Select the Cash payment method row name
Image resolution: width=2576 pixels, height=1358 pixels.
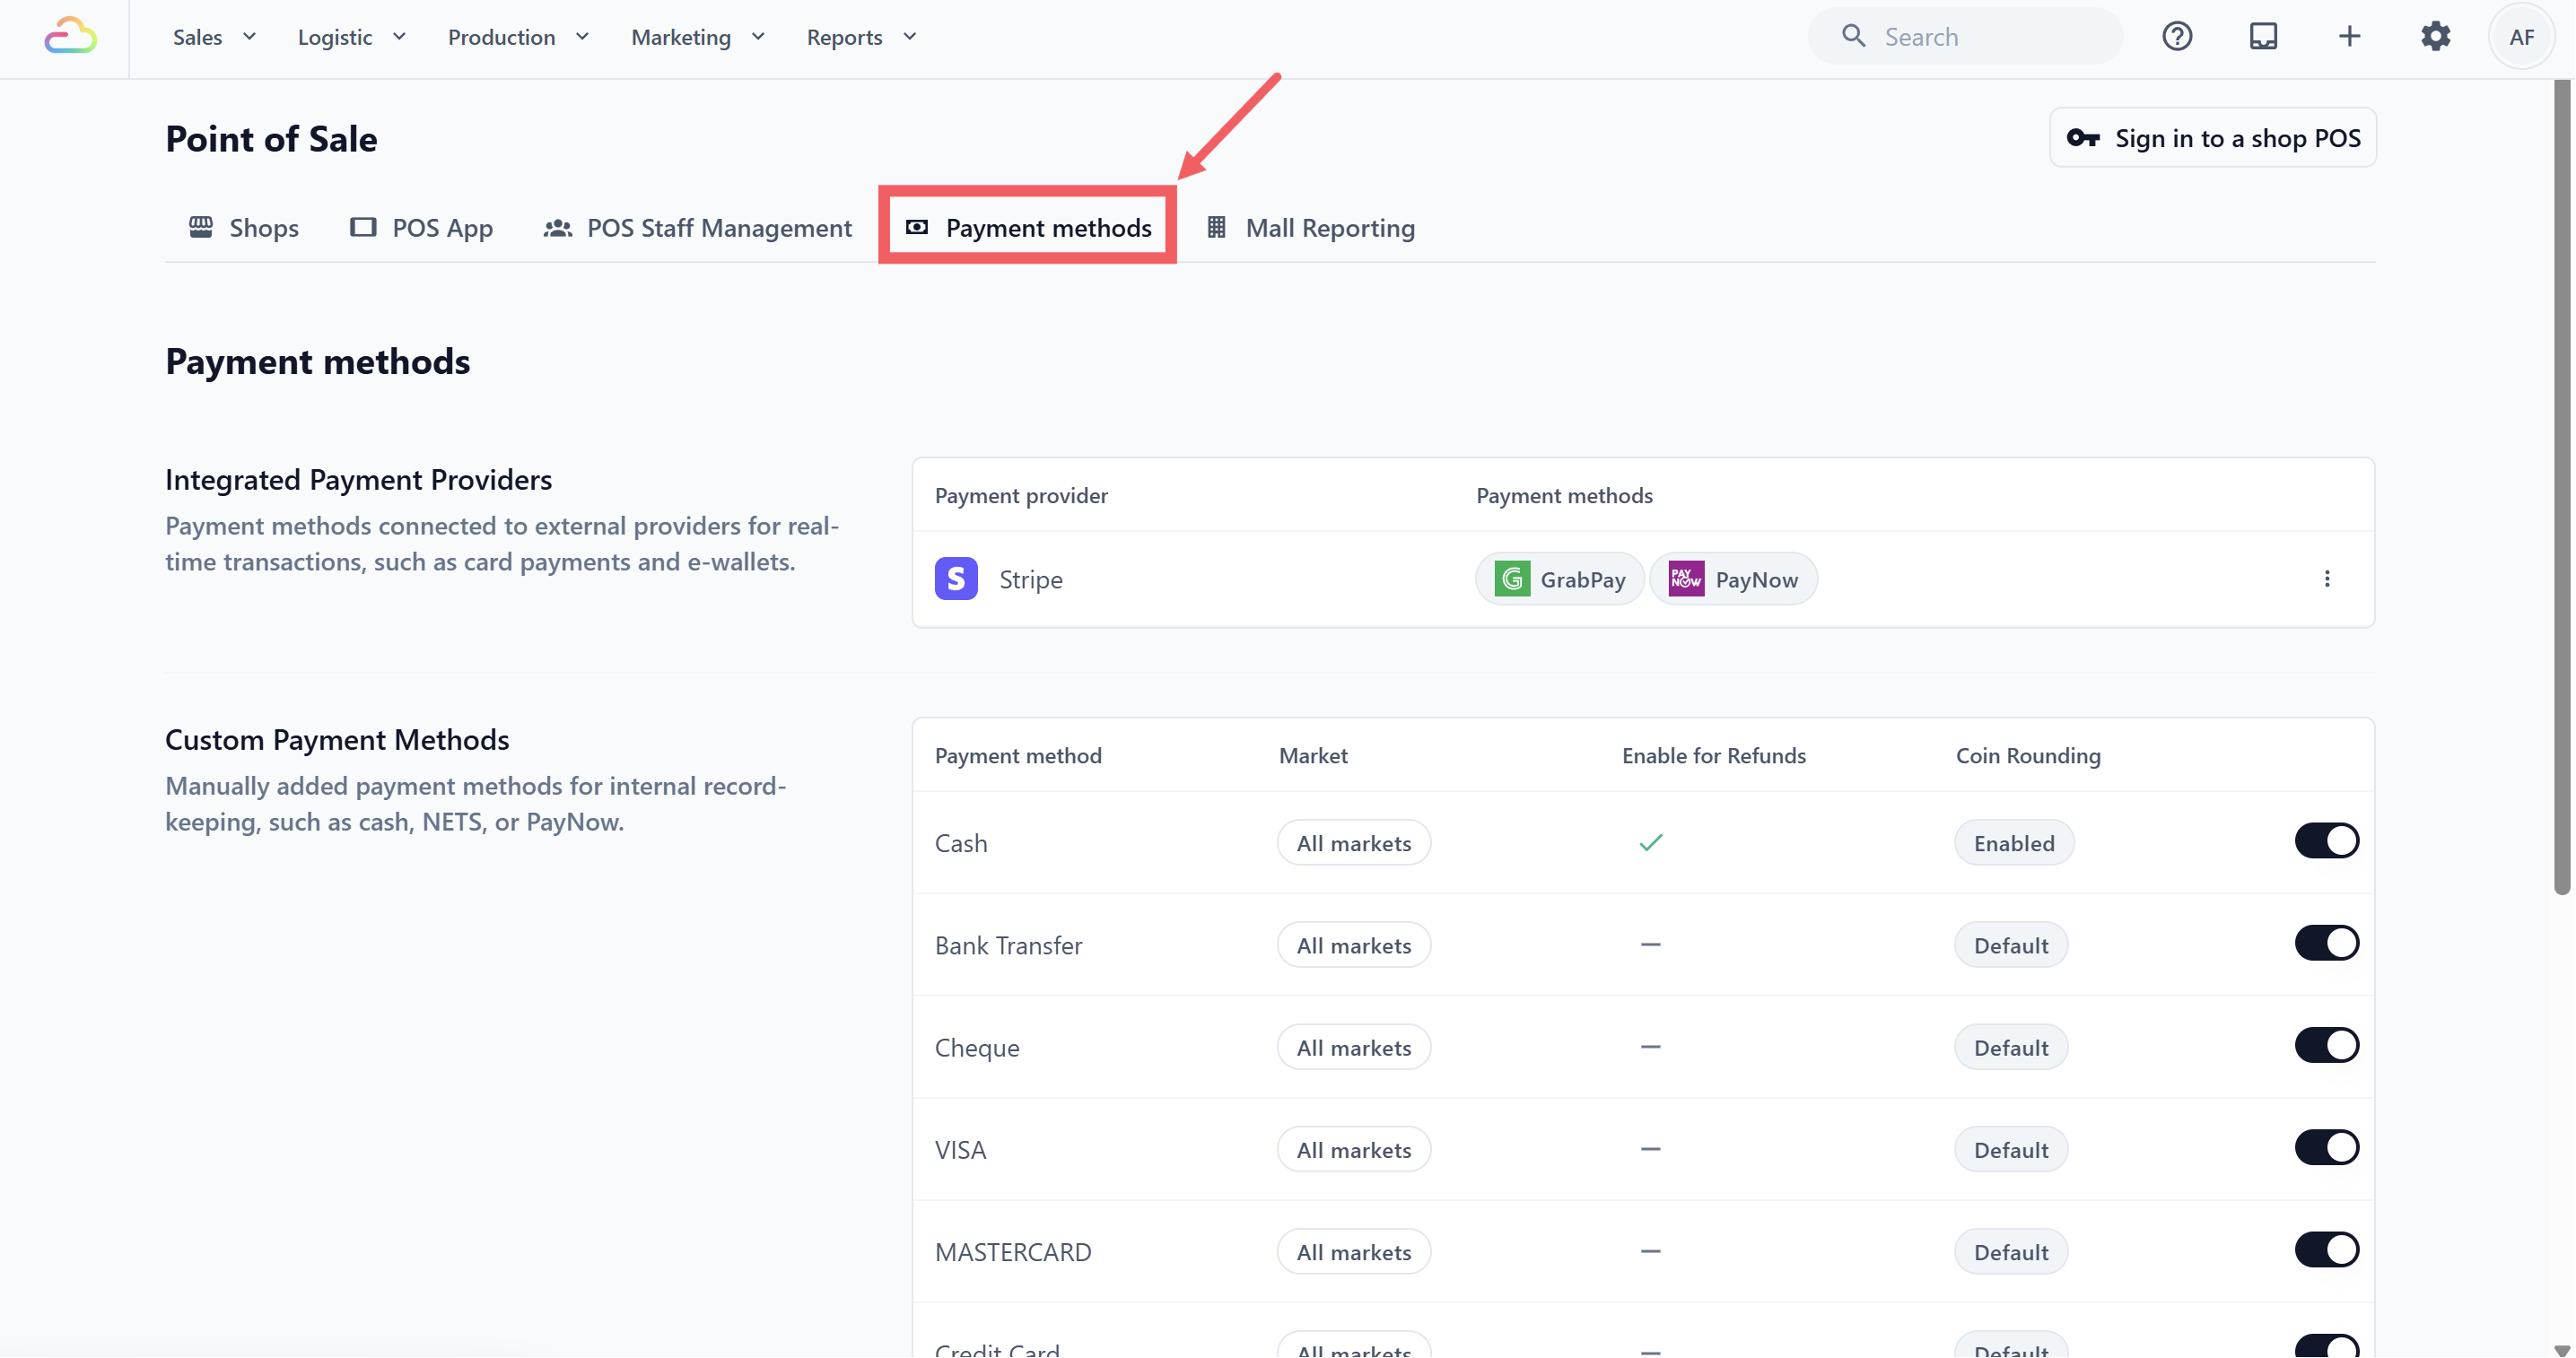961,843
